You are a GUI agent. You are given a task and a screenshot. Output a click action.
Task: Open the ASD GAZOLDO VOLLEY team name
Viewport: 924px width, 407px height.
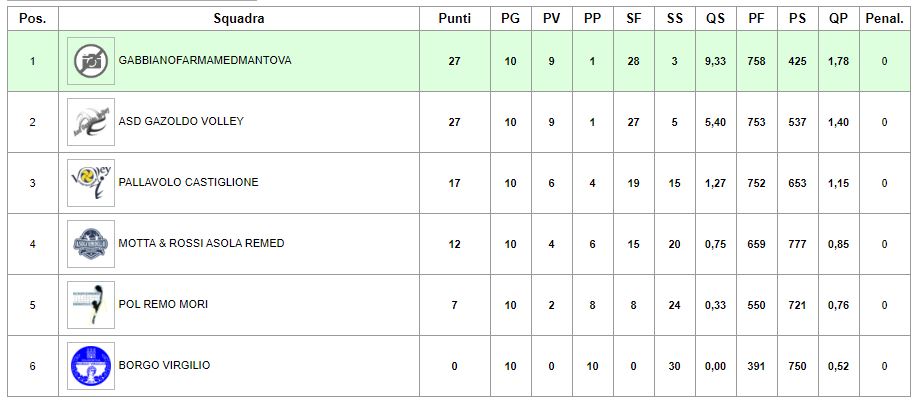coord(181,121)
